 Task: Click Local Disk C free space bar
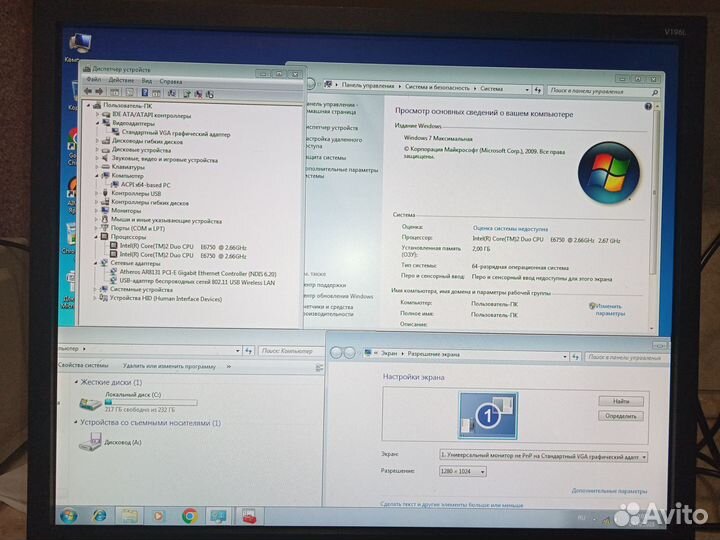[x=151, y=402]
